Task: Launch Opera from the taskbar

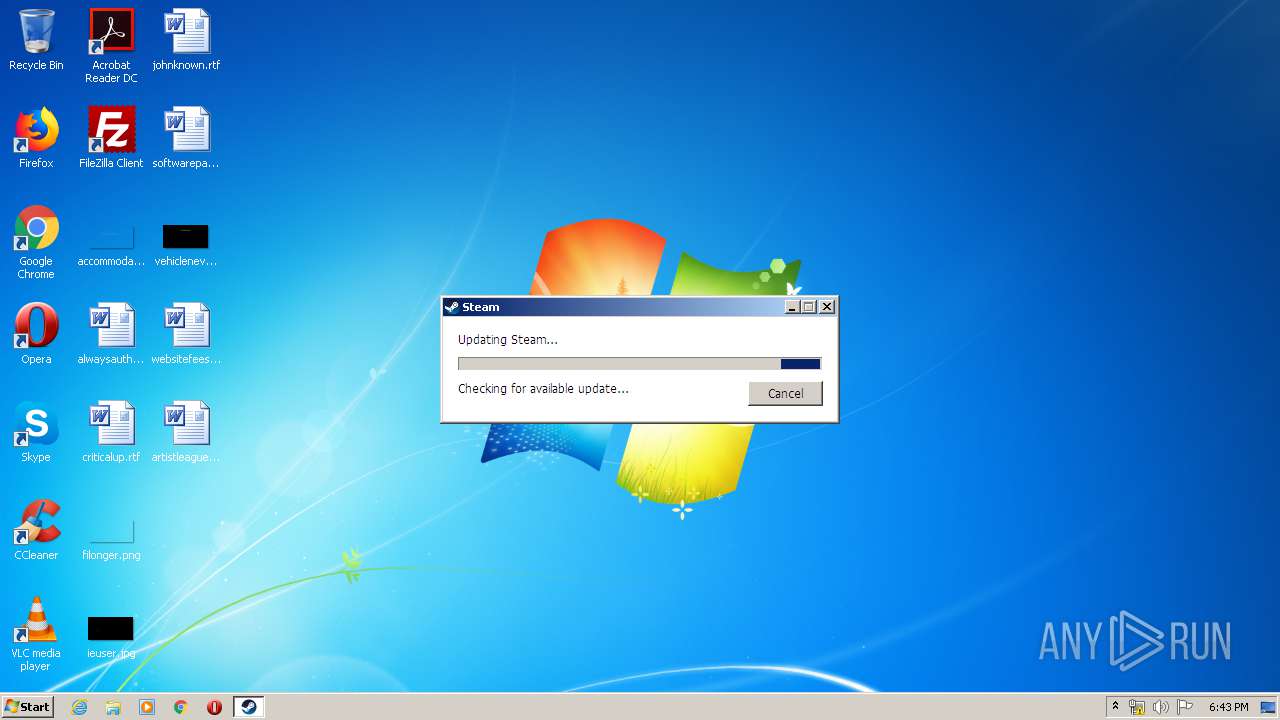Action: click(x=214, y=707)
